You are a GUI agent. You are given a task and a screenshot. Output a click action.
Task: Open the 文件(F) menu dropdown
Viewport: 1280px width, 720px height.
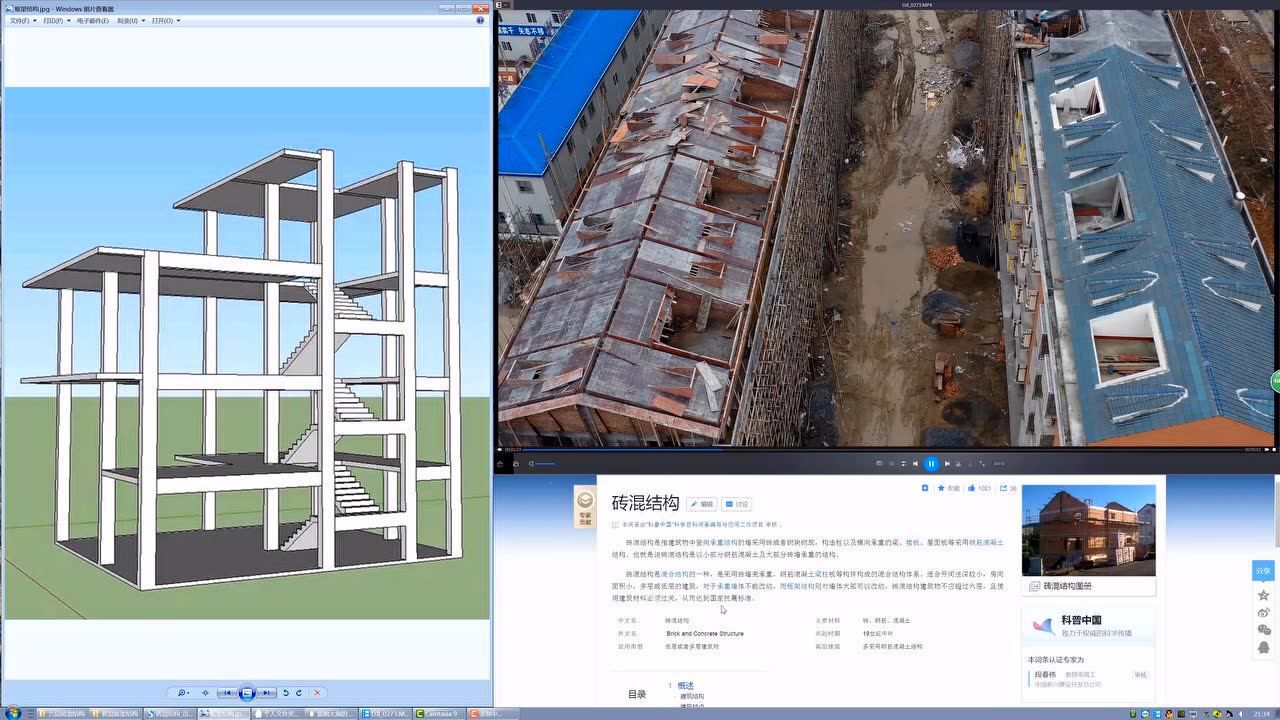click(21, 20)
